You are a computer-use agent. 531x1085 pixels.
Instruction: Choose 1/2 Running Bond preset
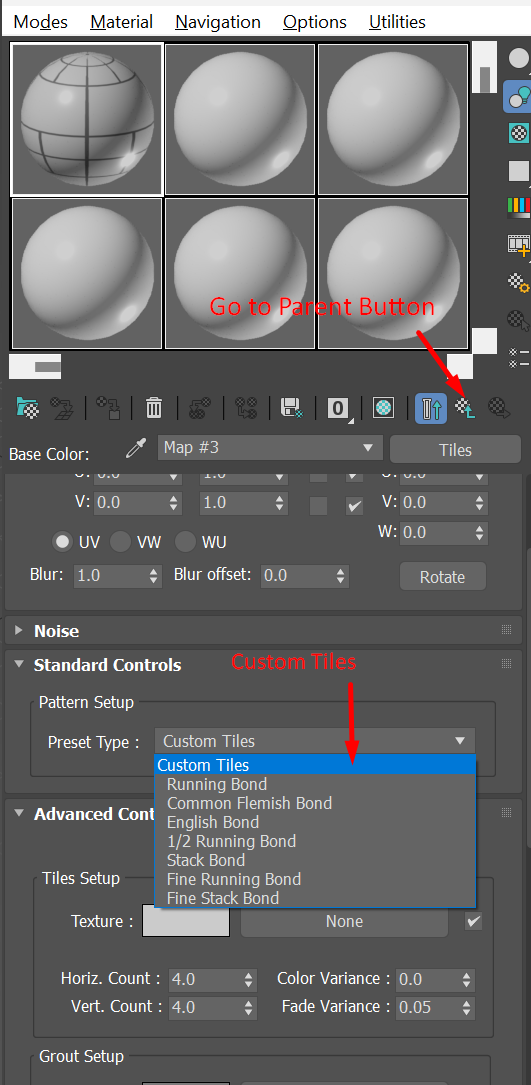[x=315, y=841]
